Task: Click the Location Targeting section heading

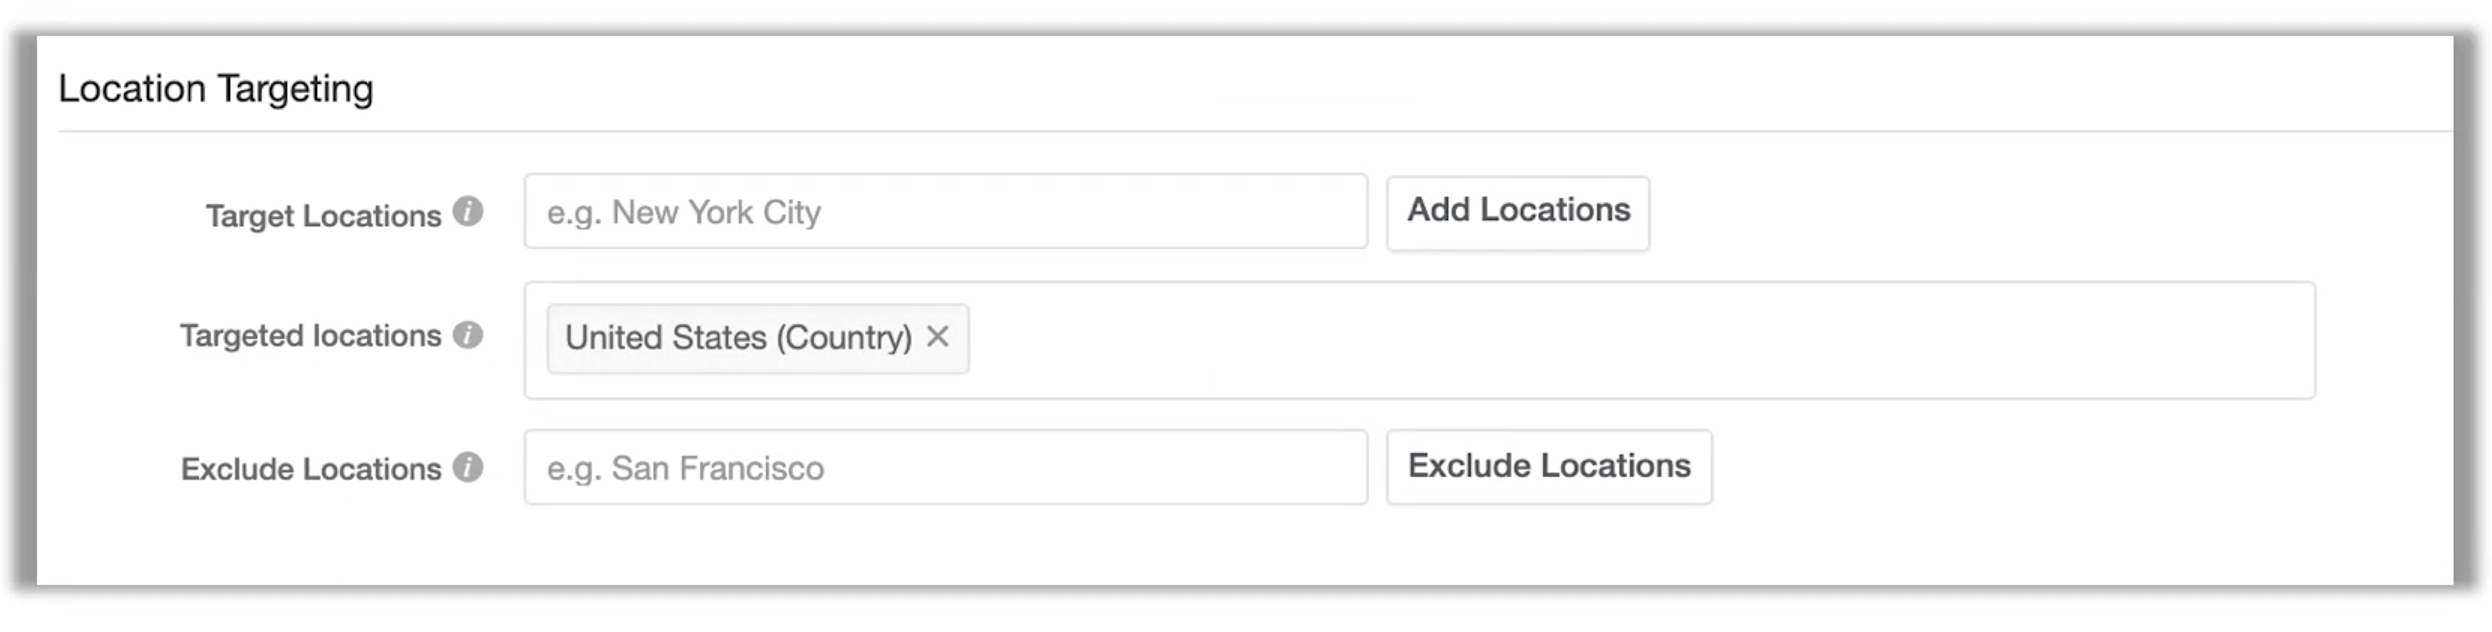Action: 216,89
